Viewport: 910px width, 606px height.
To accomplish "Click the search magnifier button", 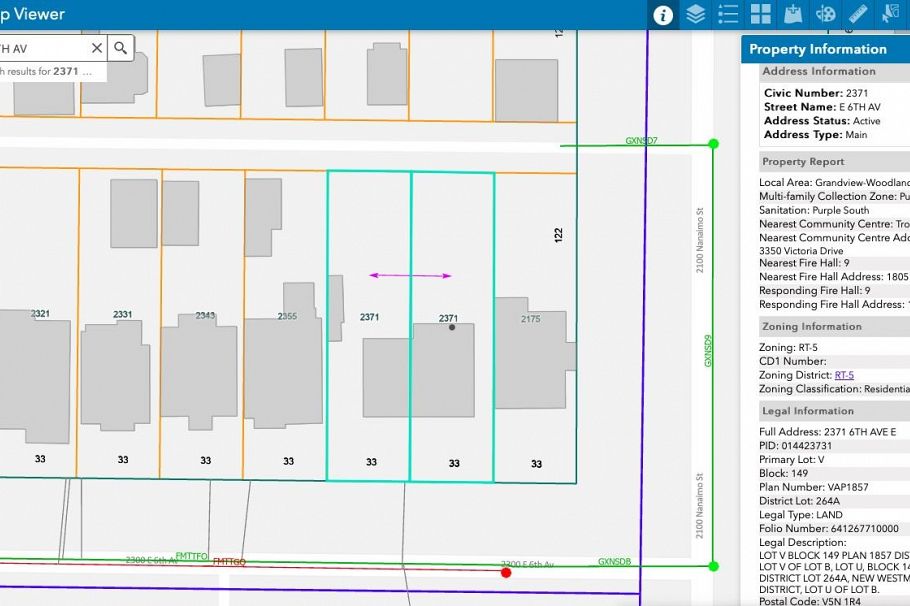I will click(120, 48).
